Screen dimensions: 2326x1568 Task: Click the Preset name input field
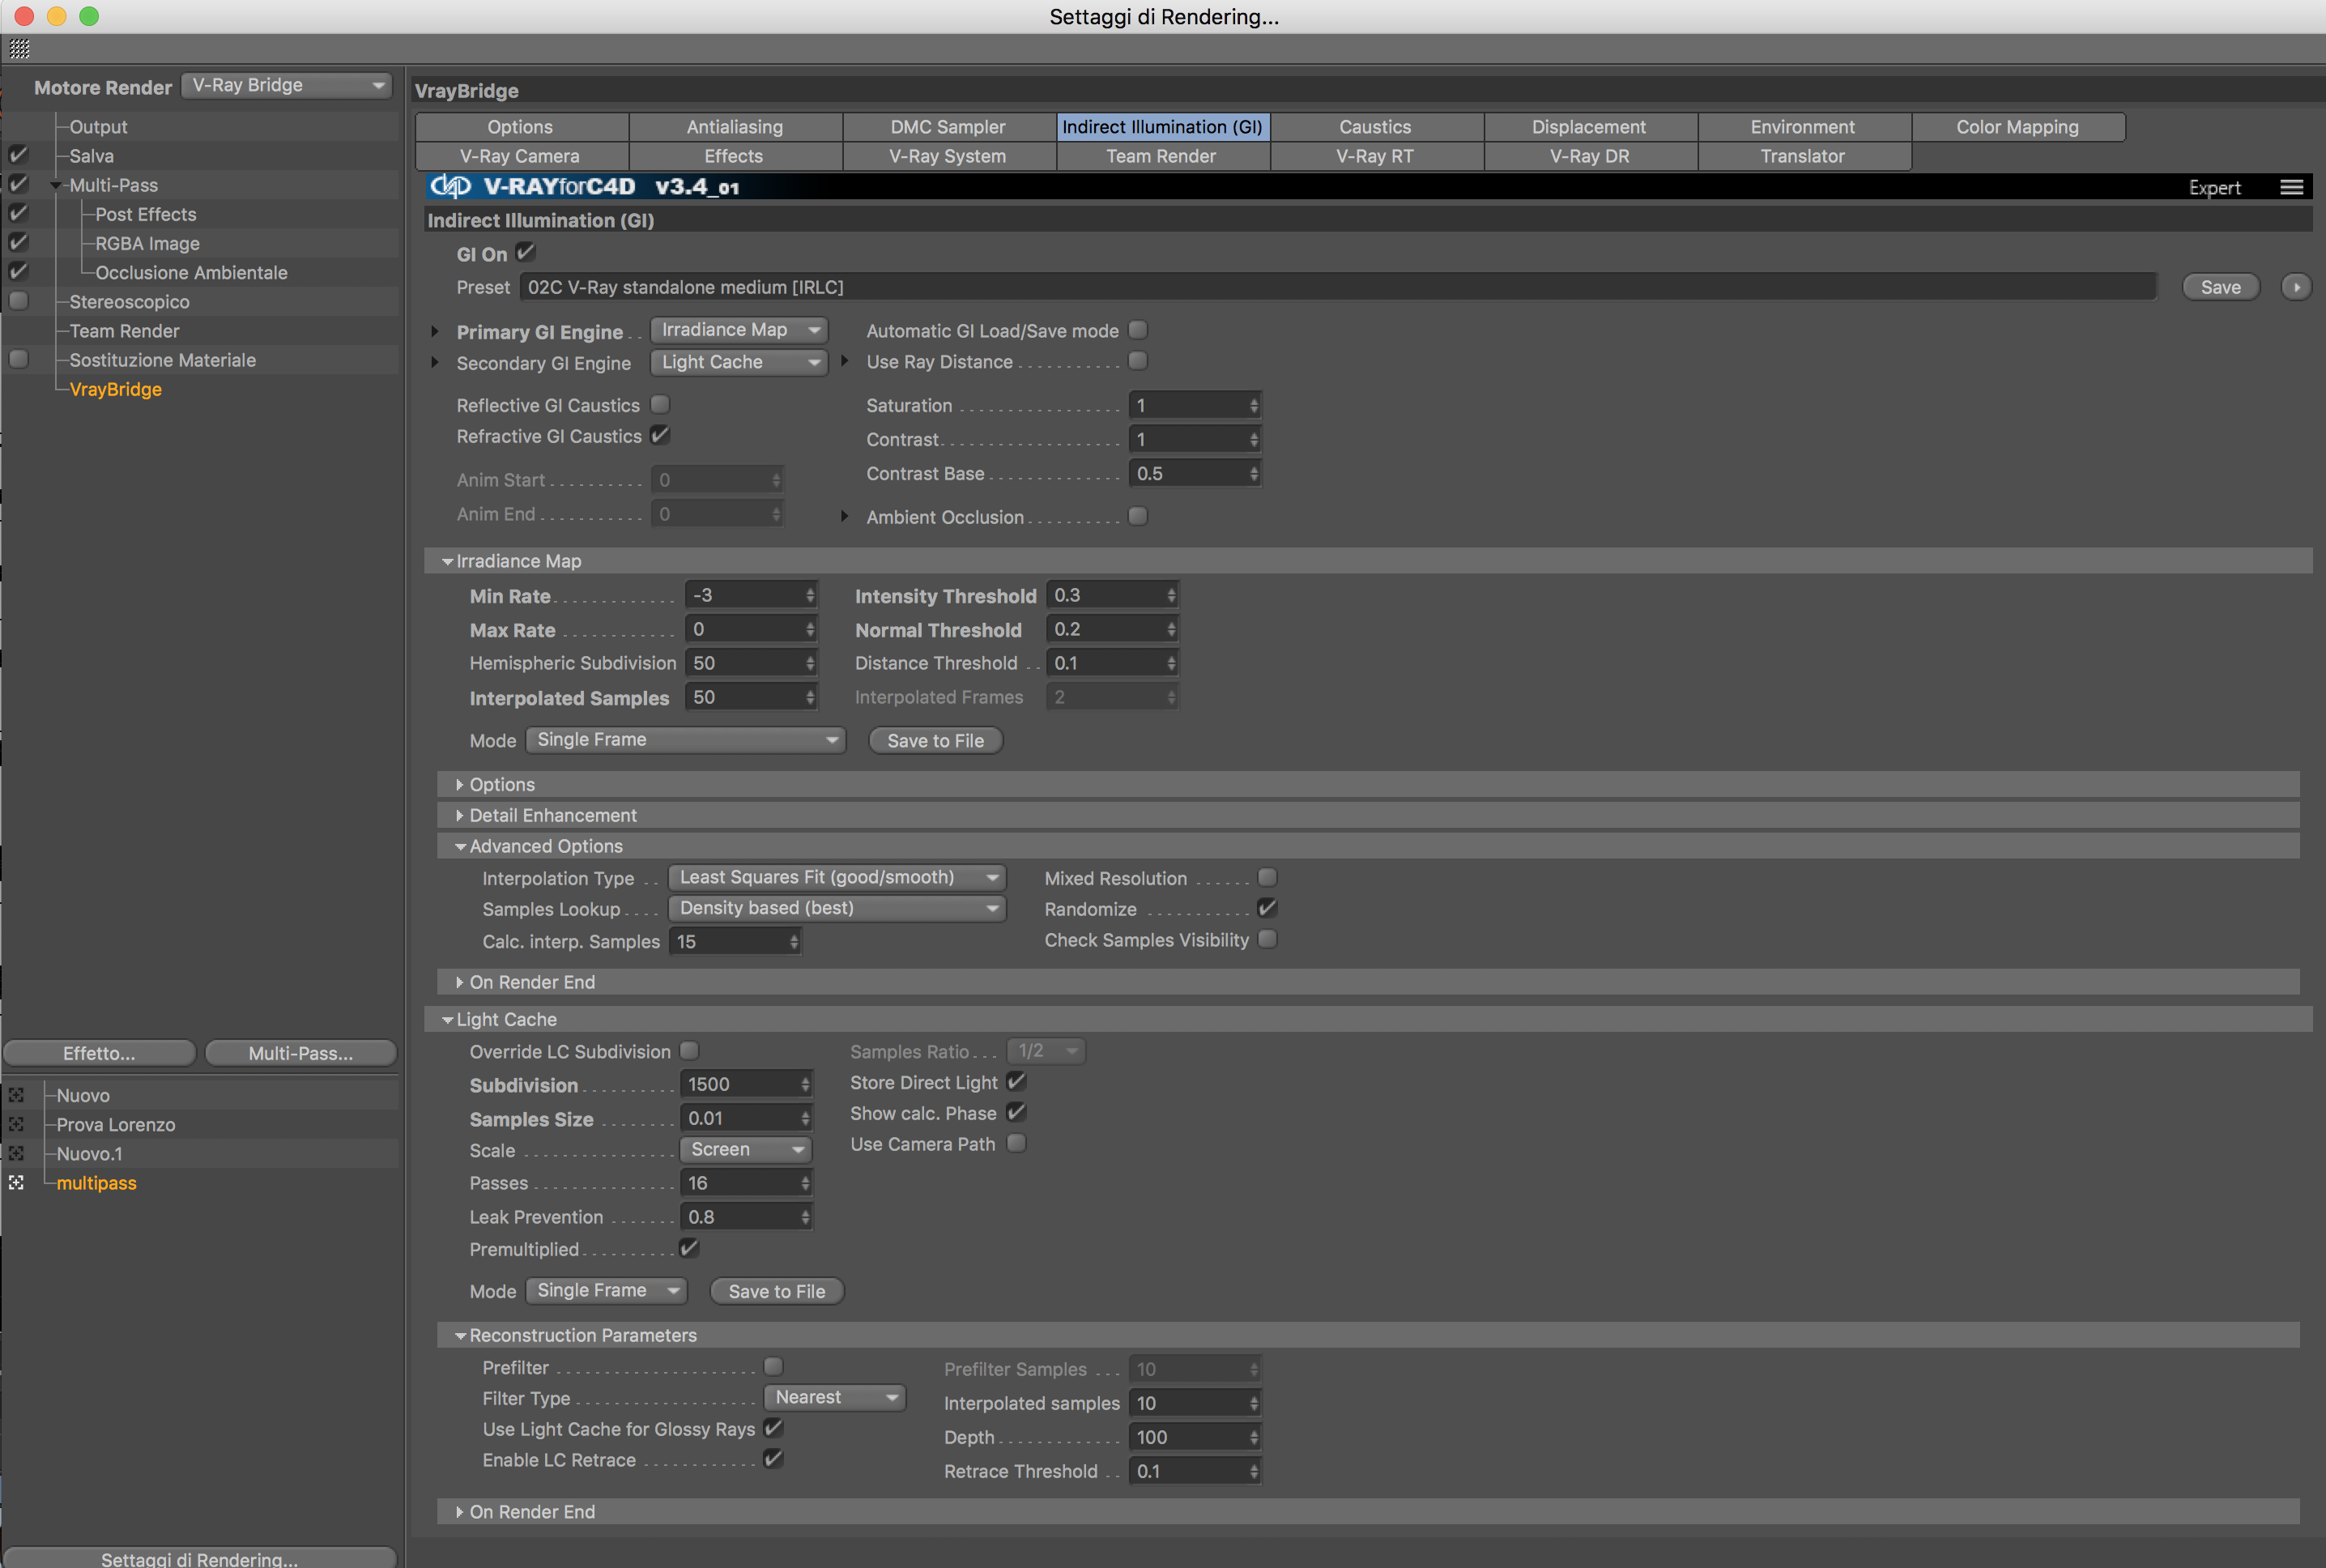tap(1336, 287)
